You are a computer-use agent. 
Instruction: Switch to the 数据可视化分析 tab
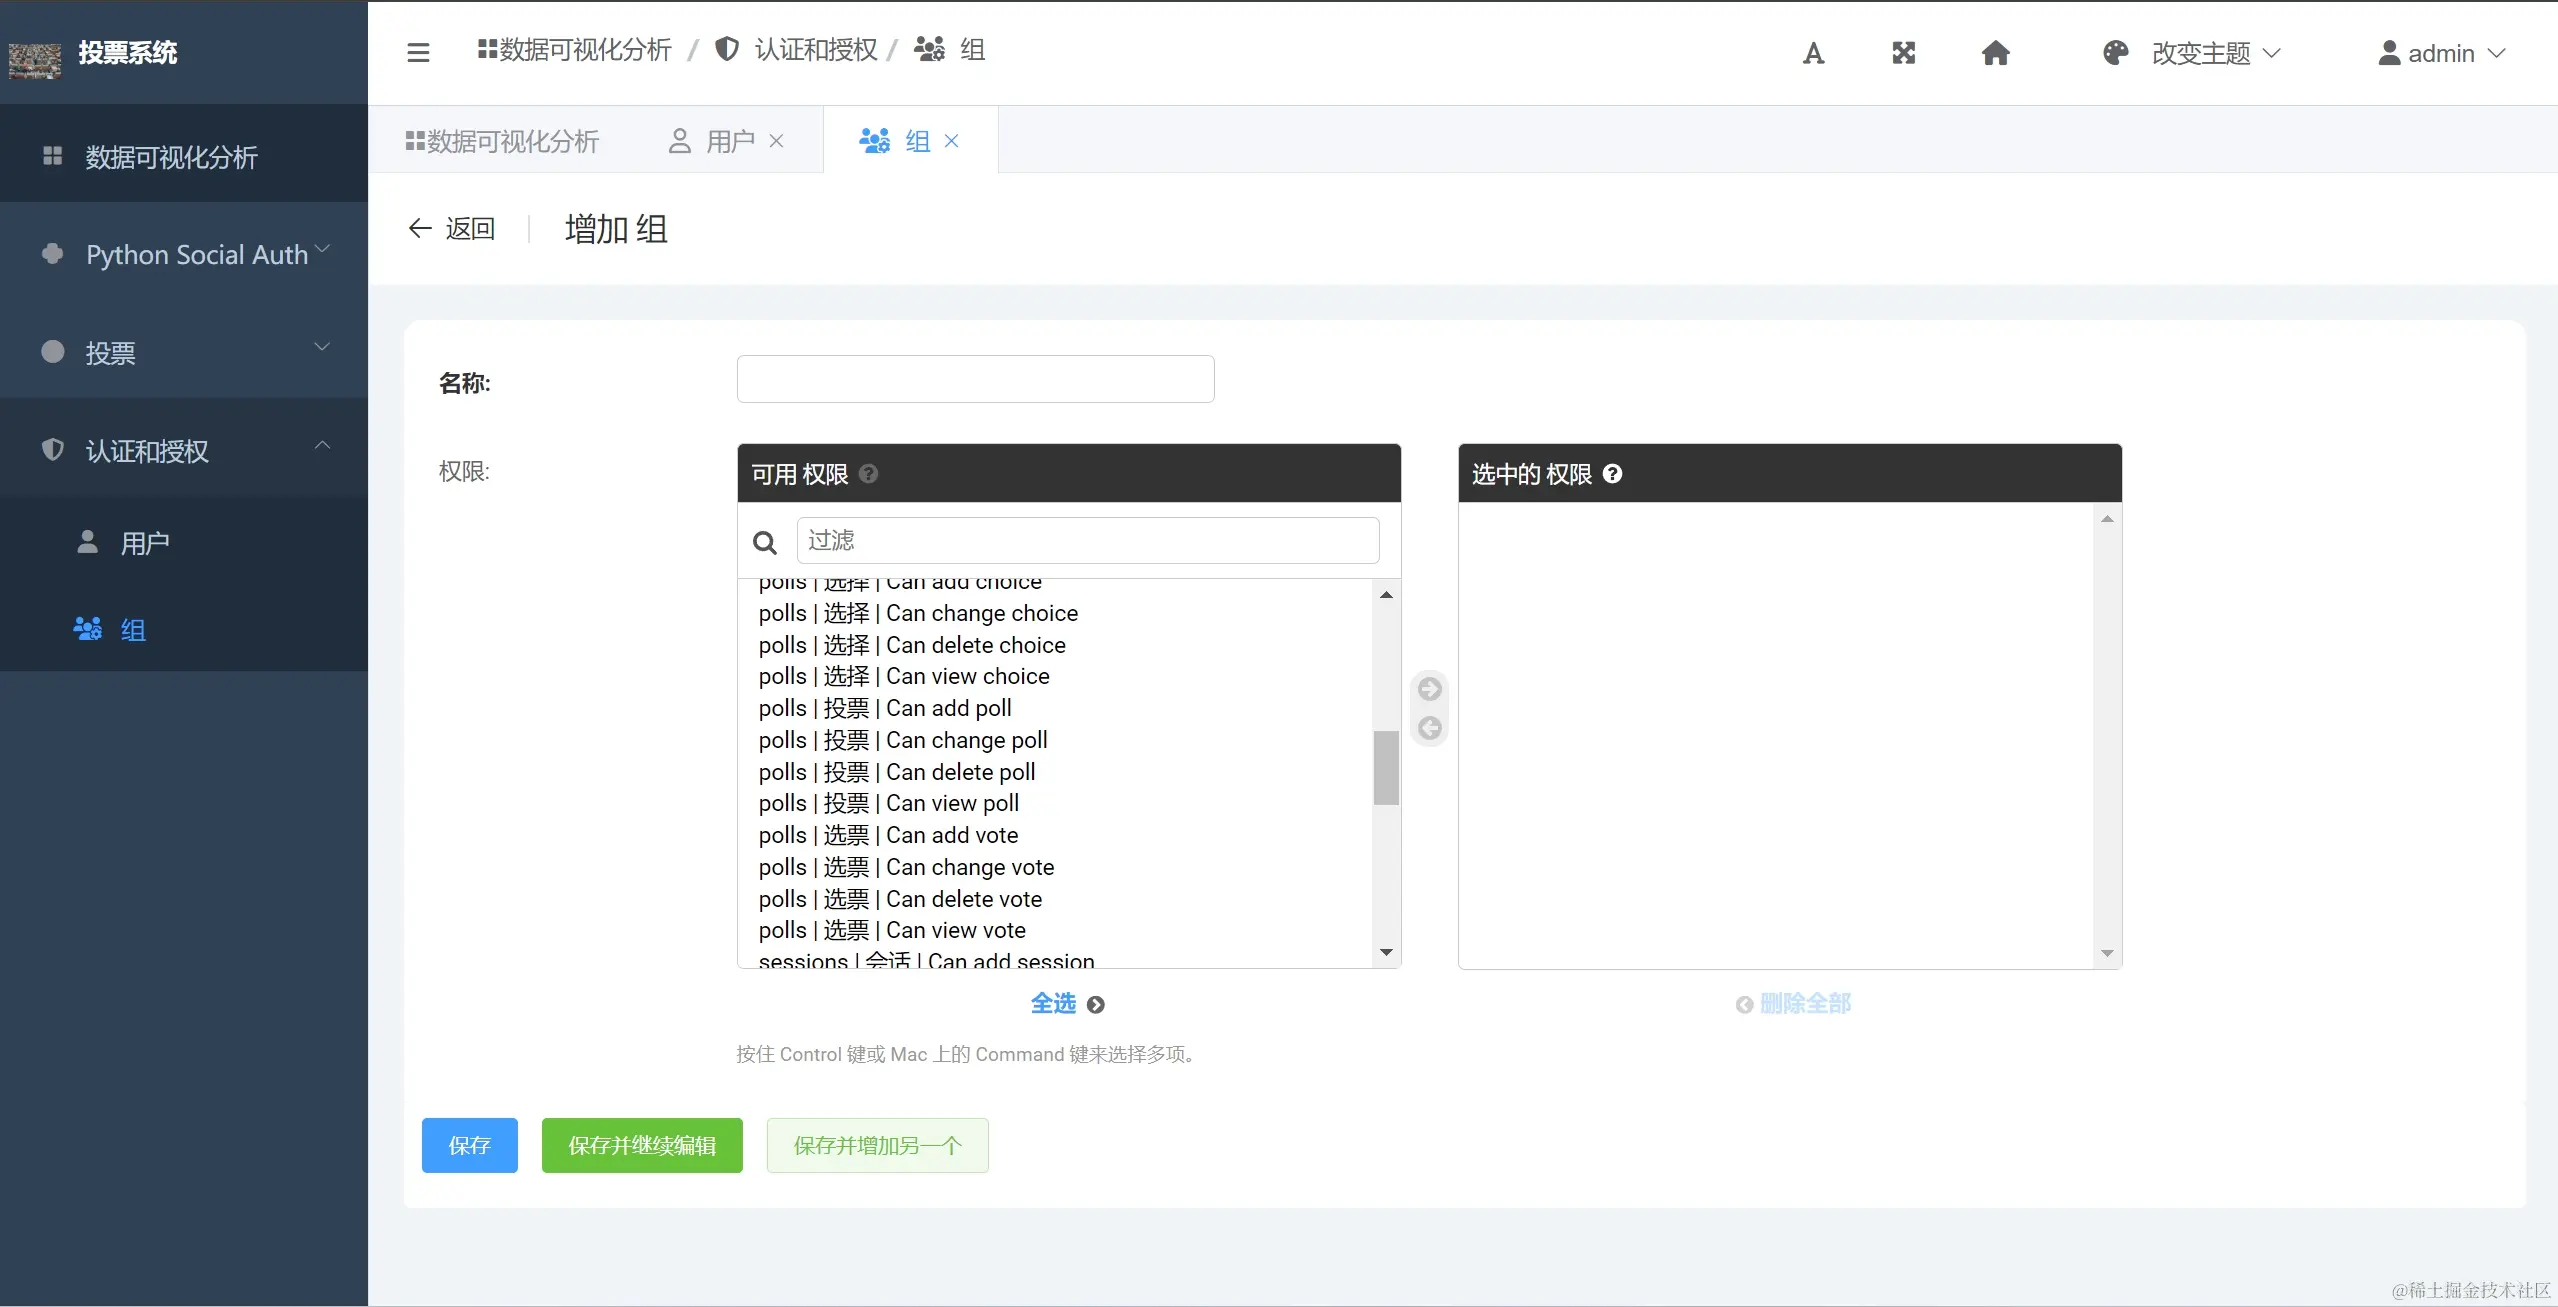tap(502, 141)
